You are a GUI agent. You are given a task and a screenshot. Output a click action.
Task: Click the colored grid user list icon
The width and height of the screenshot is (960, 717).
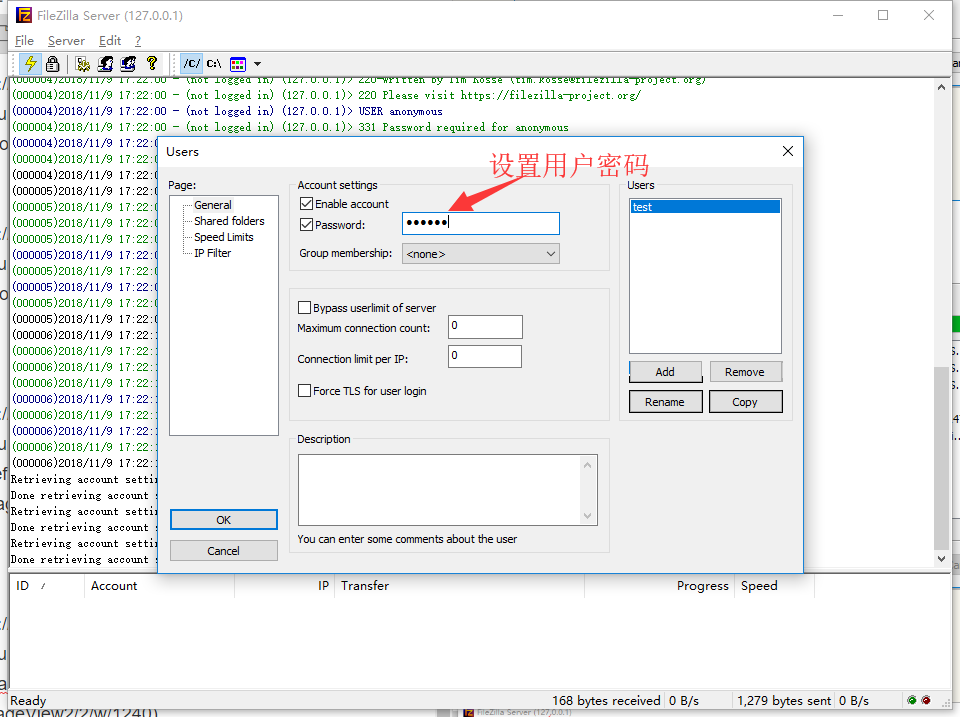point(238,64)
